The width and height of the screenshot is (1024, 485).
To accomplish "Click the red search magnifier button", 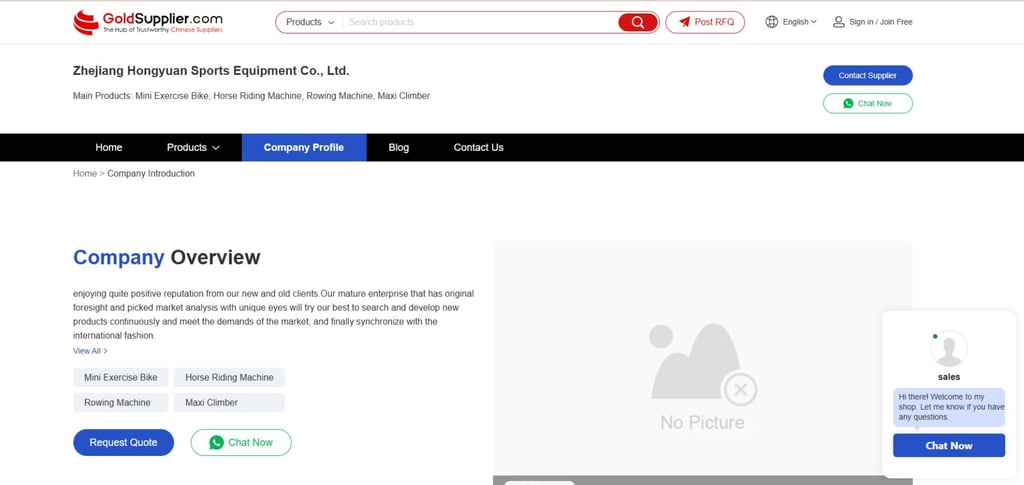I will coord(638,22).
